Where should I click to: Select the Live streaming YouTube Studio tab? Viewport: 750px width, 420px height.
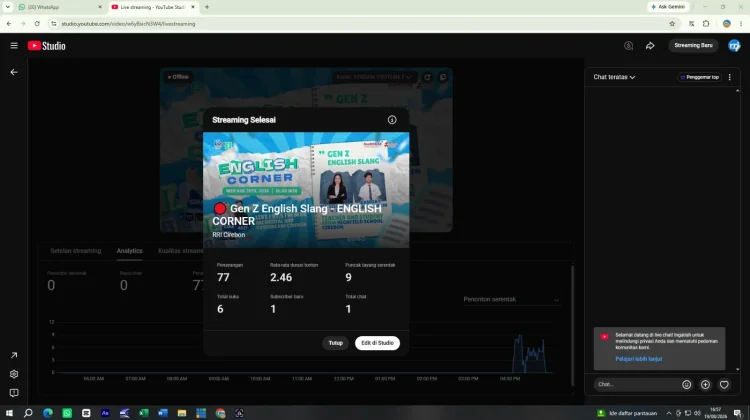pos(152,7)
